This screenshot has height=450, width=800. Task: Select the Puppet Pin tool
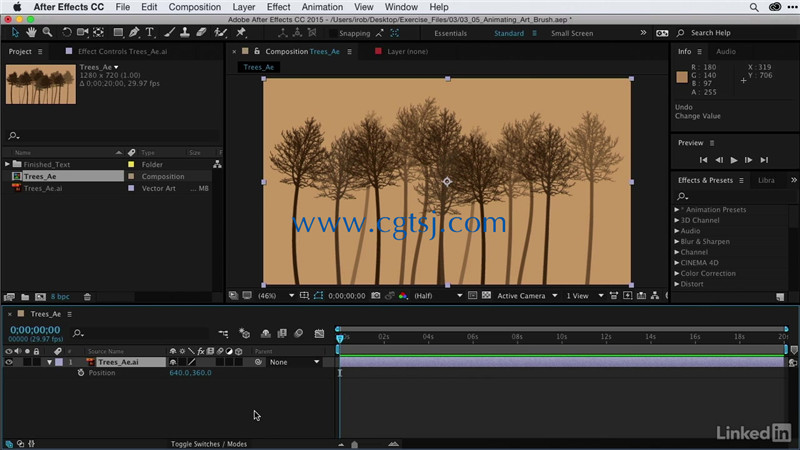tap(241, 33)
